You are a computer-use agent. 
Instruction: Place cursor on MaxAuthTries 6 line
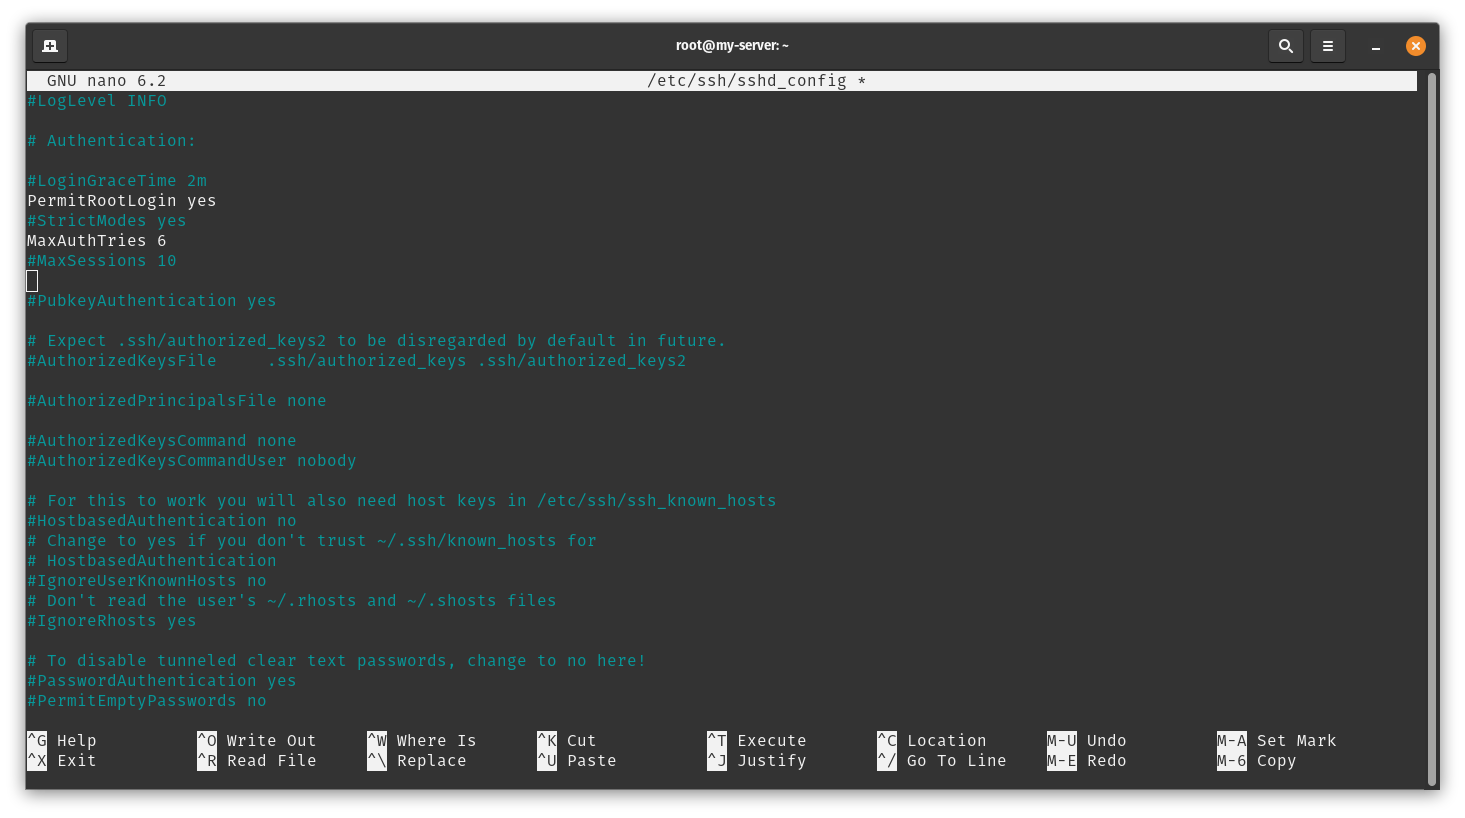point(97,241)
